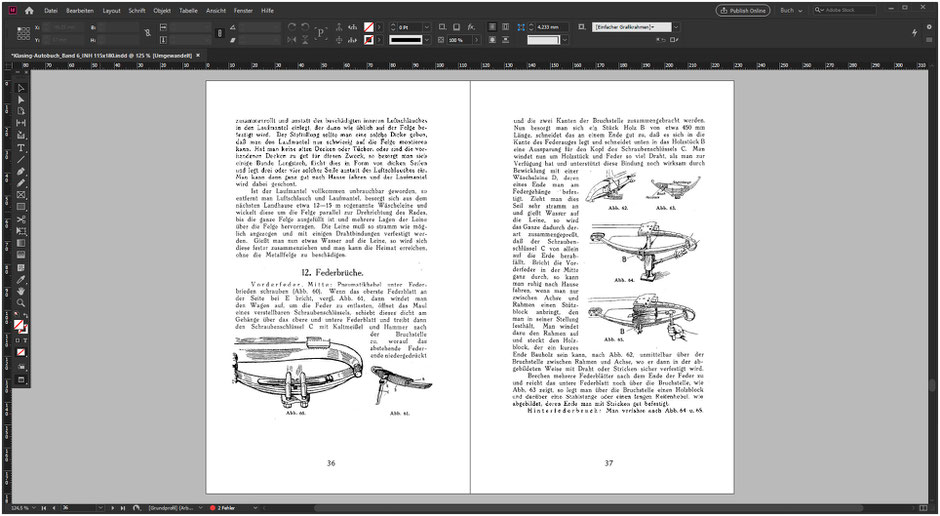The height and width of the screenshot is (516, 940).
Task: Select the Eyedropper tool
Action: pyautogui.click(x=21, y=280)
